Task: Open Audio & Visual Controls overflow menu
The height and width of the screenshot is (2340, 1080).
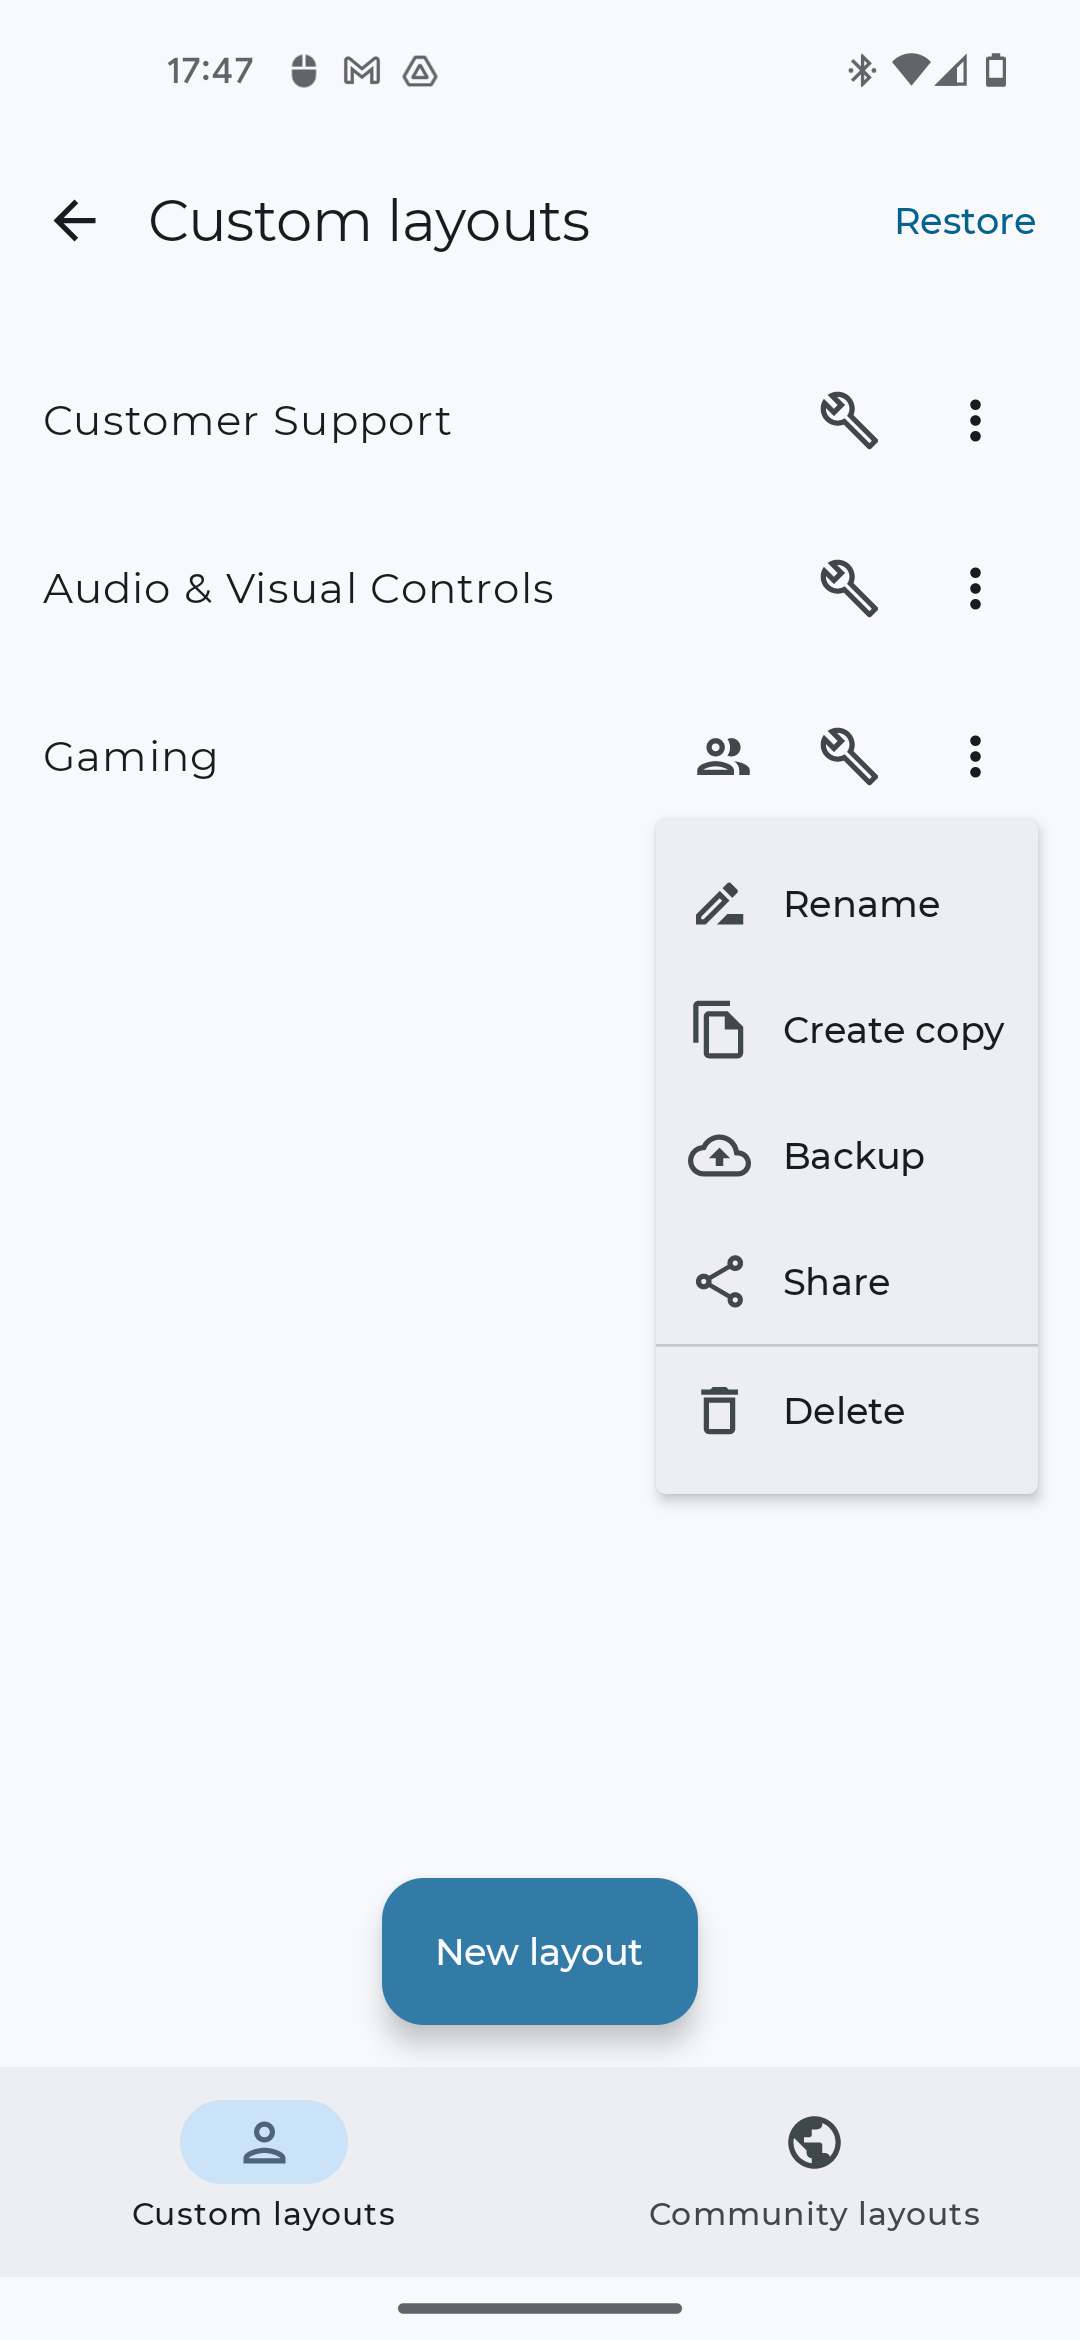Action: [974, 588]
